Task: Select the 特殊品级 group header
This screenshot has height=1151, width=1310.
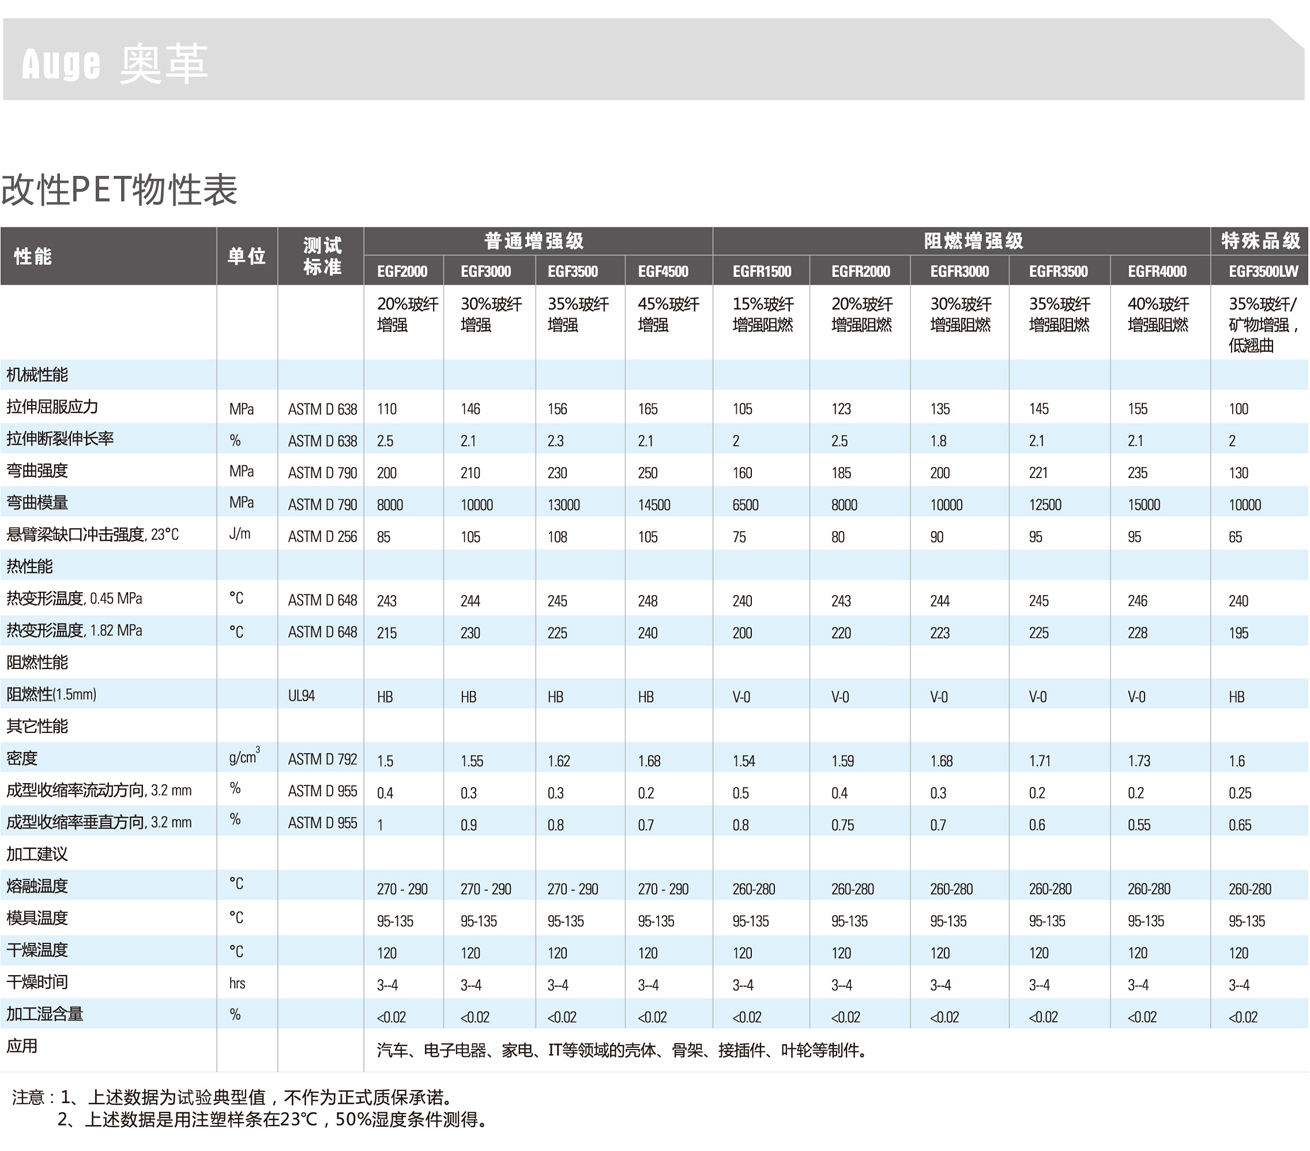Action: tap(1260, 241)
